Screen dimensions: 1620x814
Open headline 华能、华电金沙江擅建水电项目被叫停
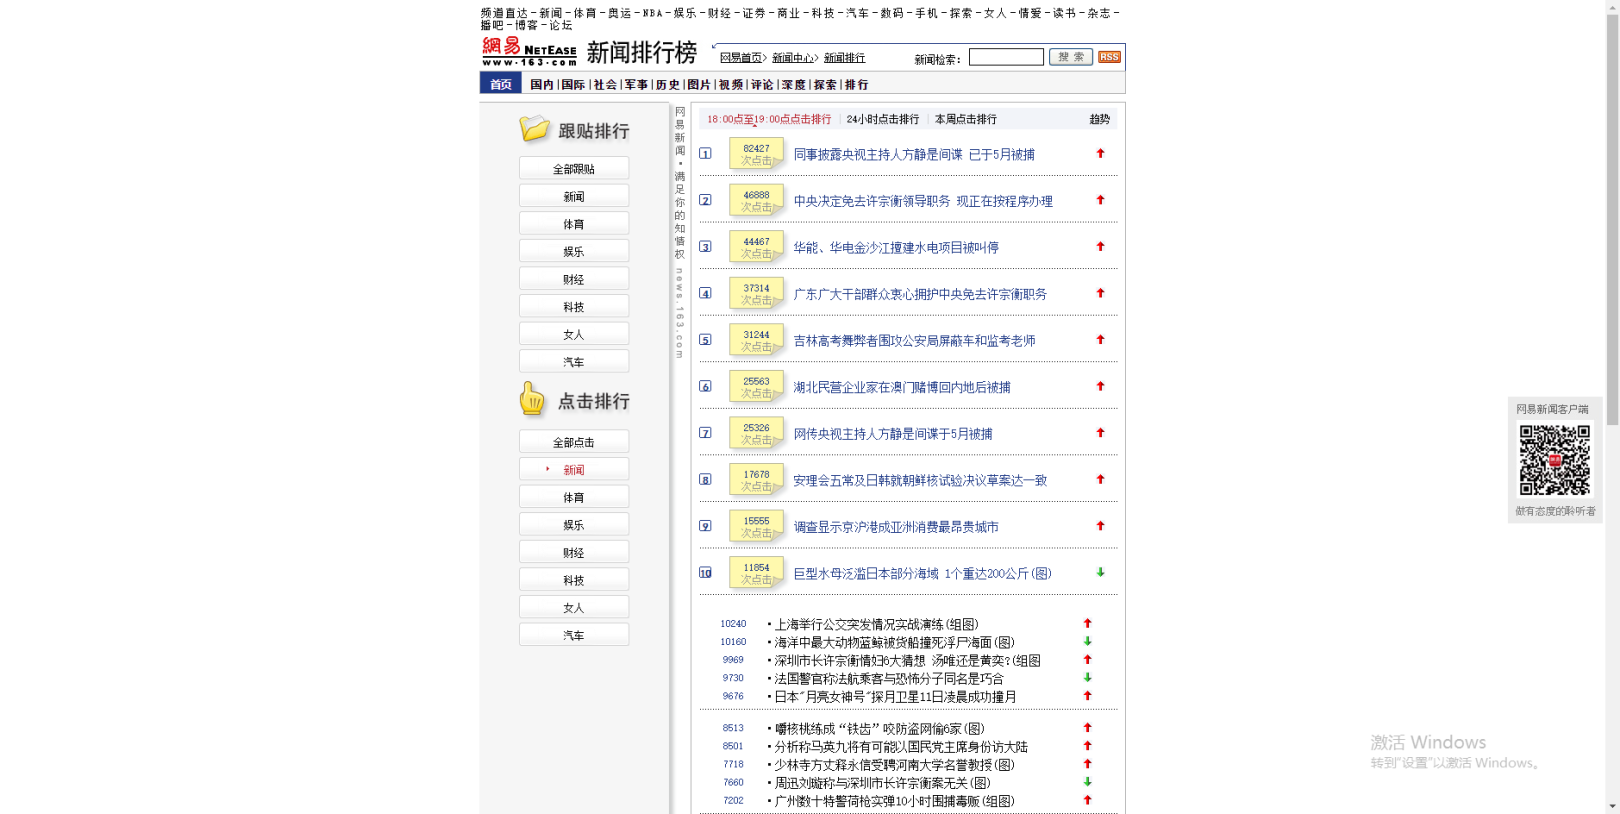pyautogui.click(x=895, y=248)
